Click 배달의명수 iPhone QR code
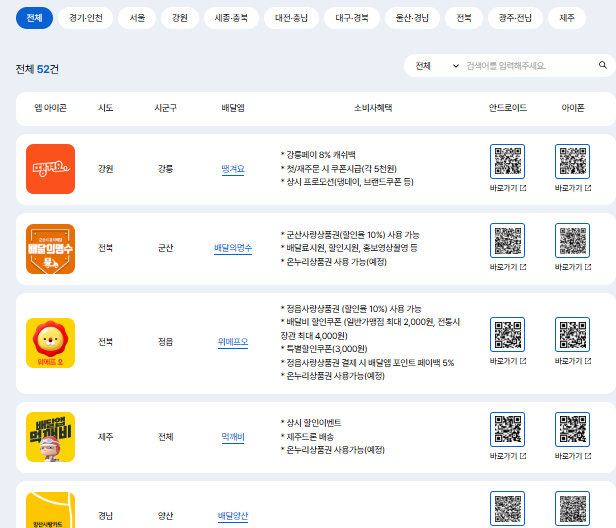Viewport: 616px width, 528px height. (572, 240)
